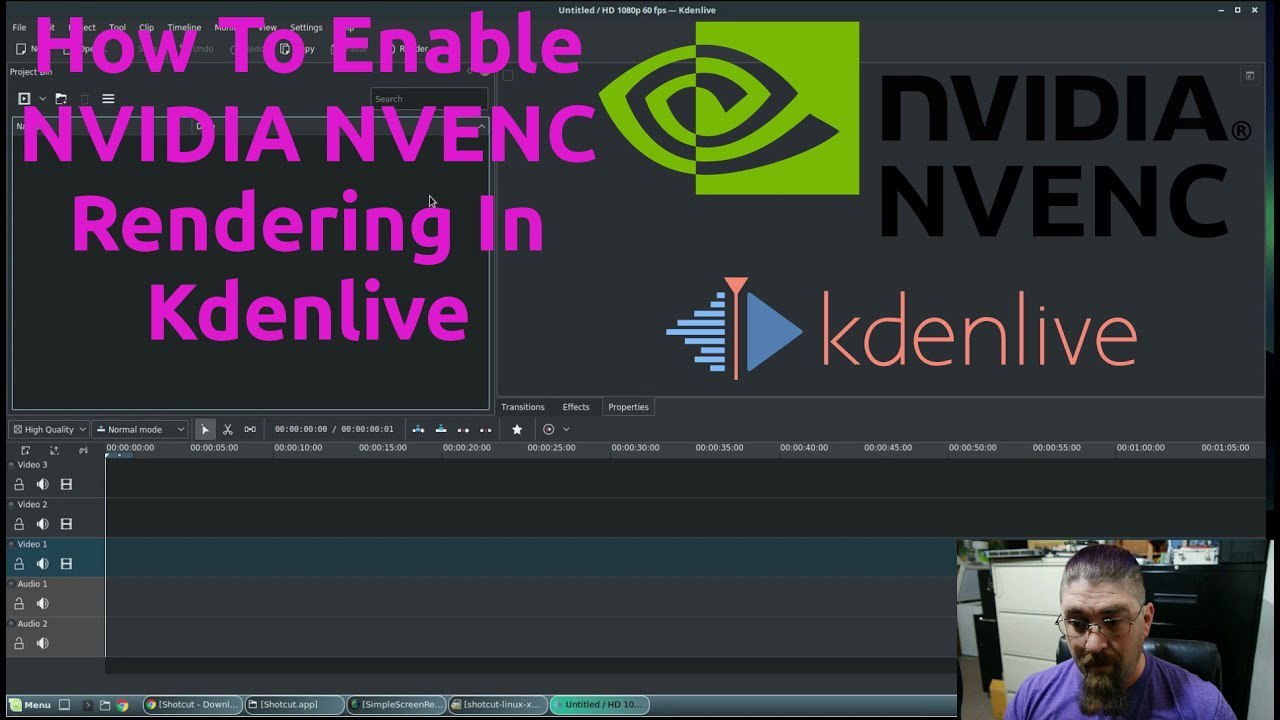This screenshot has height=720, width=1280.
Task: Switch to Shotcut Download Chrome window
Action: pyautogui.click(x=193, y=704)
